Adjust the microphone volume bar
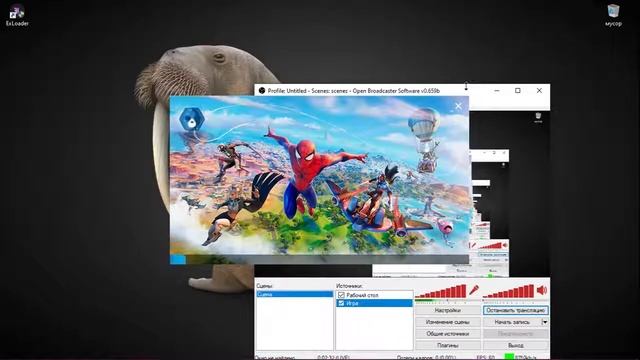The width and height of the screenshot is (640, 360). tap(441, 291)
